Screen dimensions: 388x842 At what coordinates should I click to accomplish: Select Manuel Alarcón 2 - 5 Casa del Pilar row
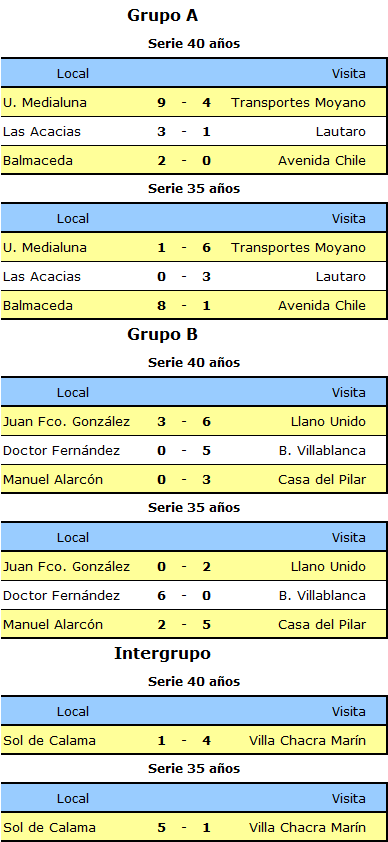[194, 625]
